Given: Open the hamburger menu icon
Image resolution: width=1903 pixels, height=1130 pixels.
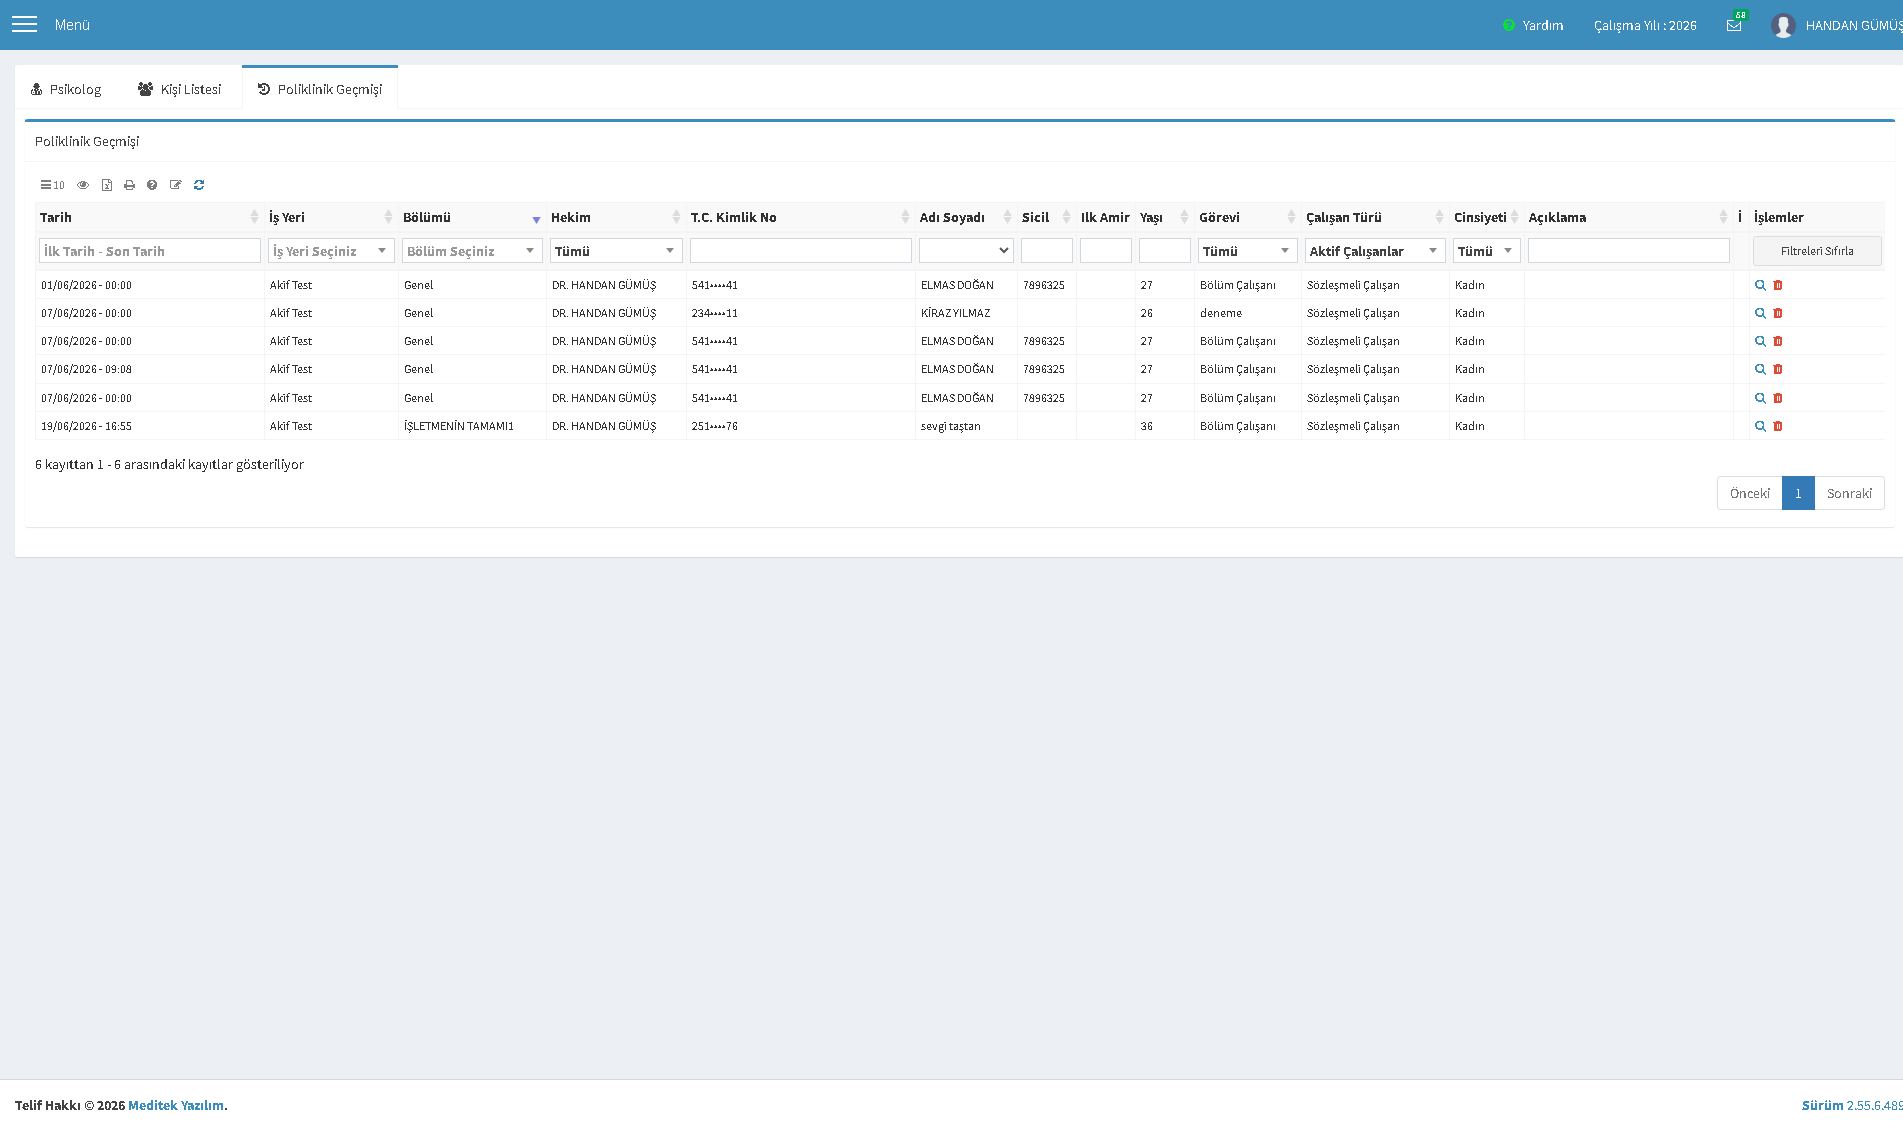Looking at the screenshot, I should 24,24.
